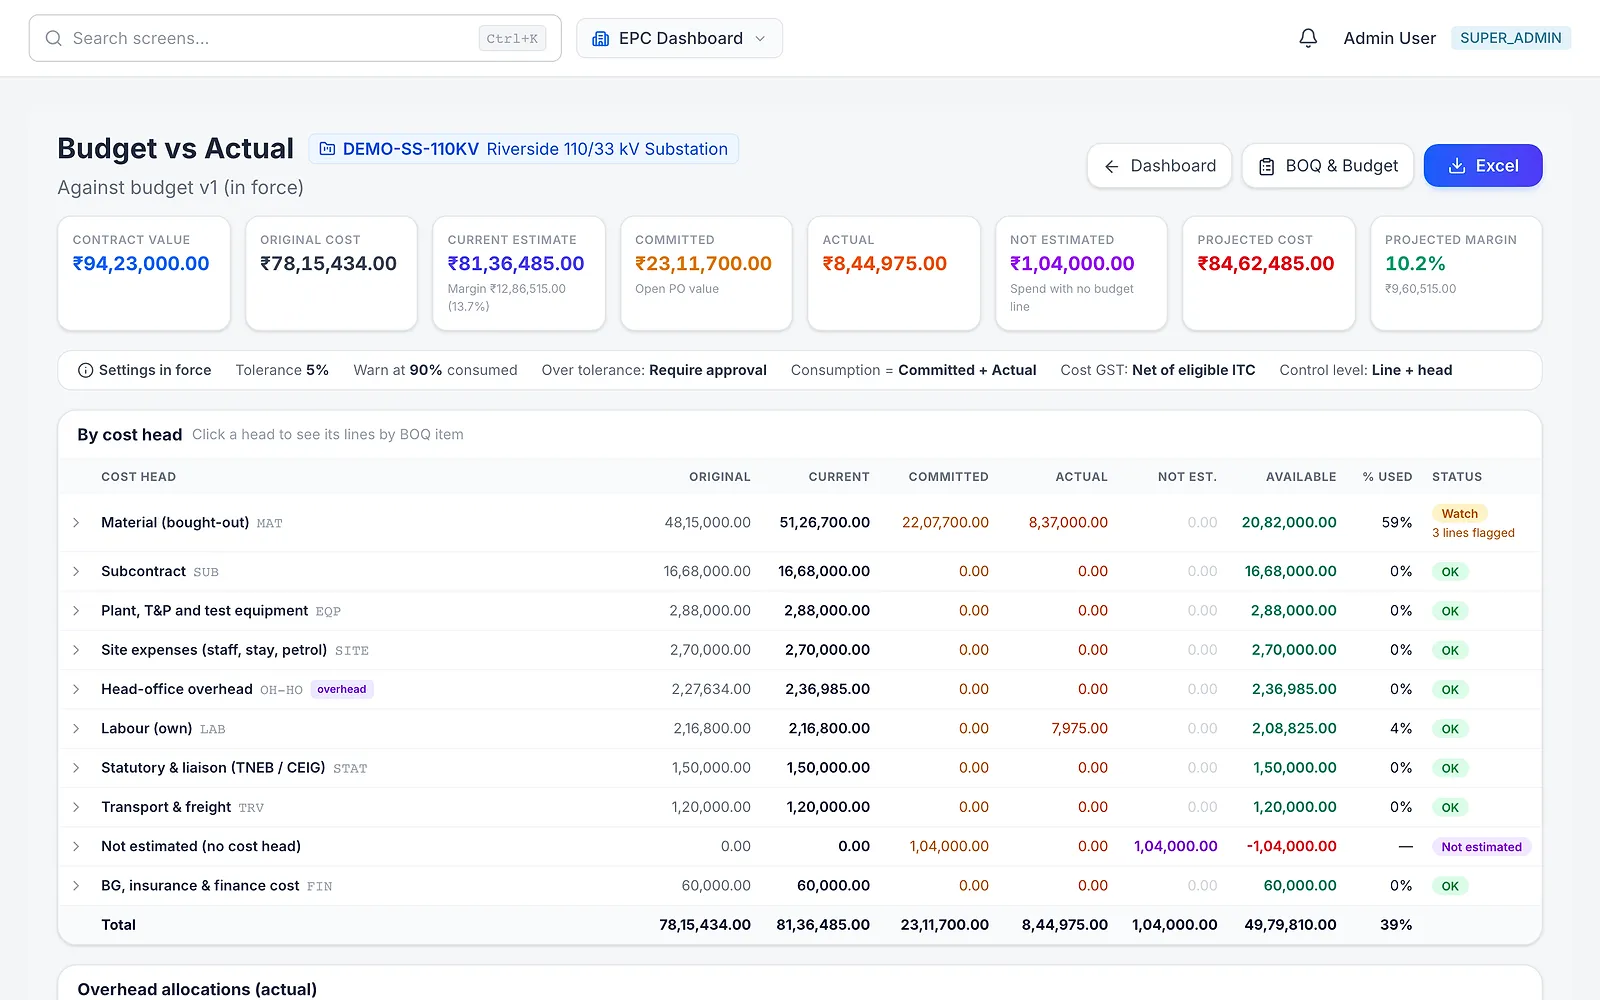
Task: Click the search magnifier icon
Action: (54, 38)
